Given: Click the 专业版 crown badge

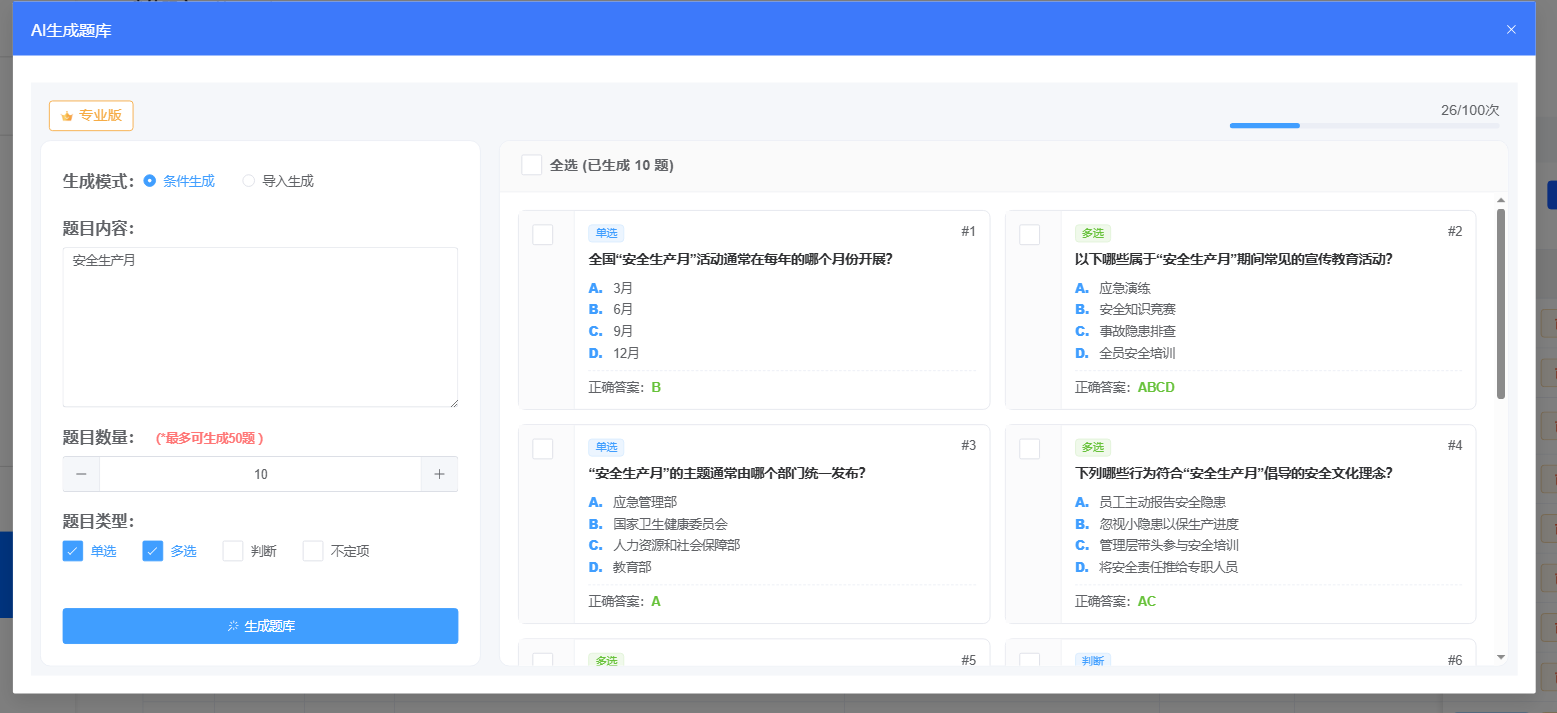Looking at the screenshot, I should (91, 116).
